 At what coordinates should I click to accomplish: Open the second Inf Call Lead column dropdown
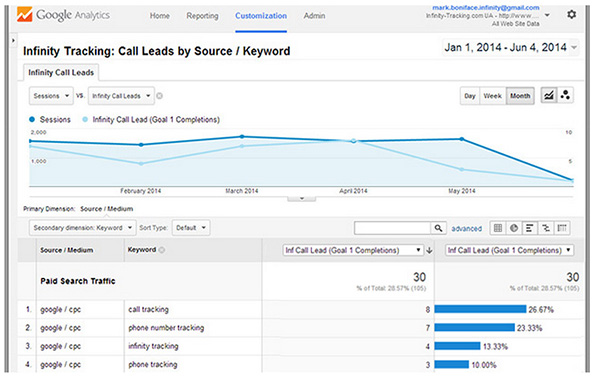509,250
